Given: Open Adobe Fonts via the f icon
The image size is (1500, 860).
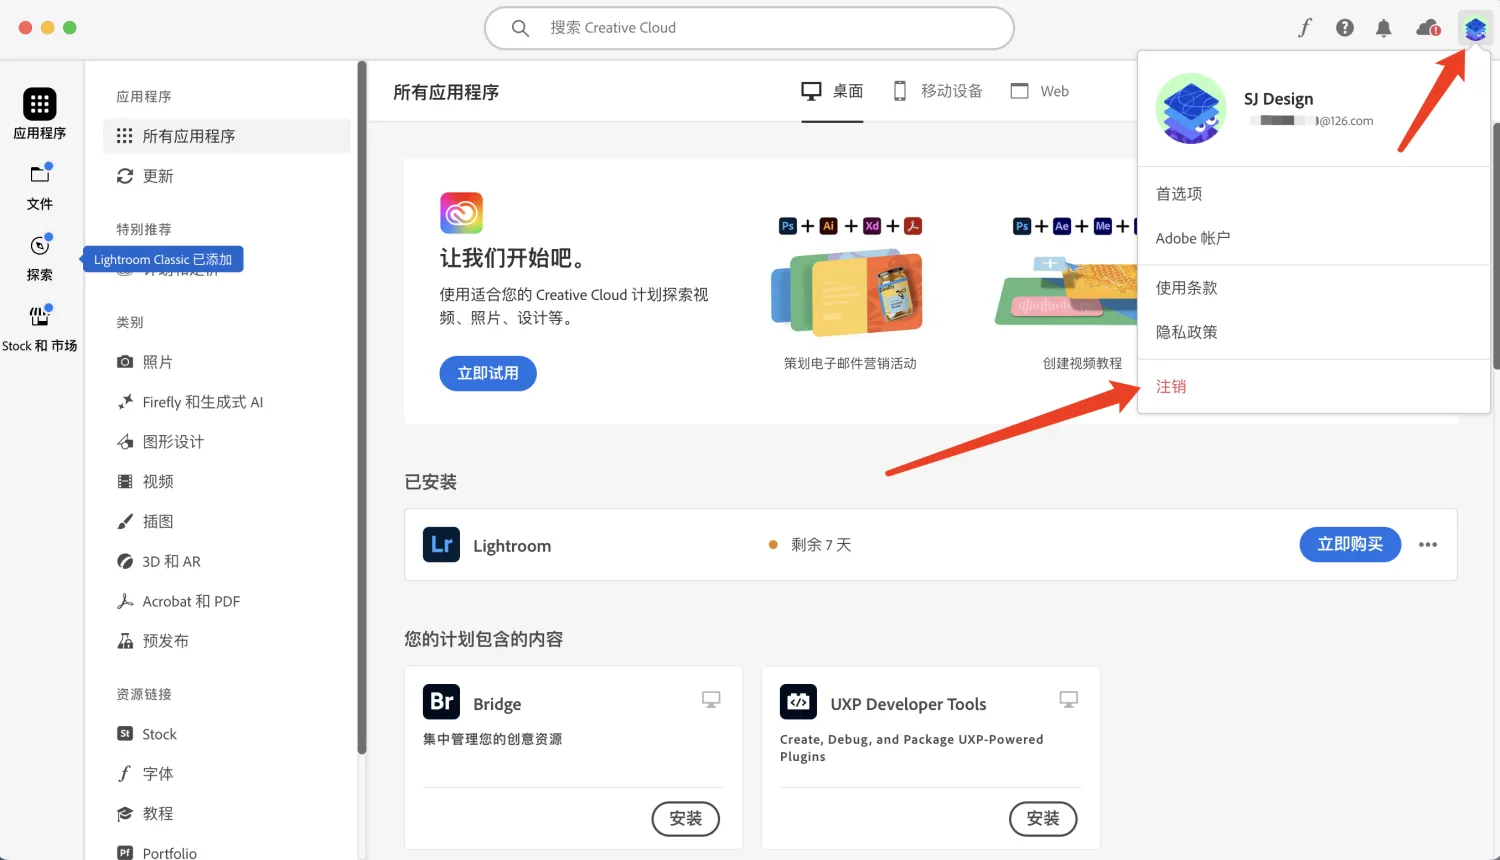Looking at the screenshot, I should click(1304, 28).
